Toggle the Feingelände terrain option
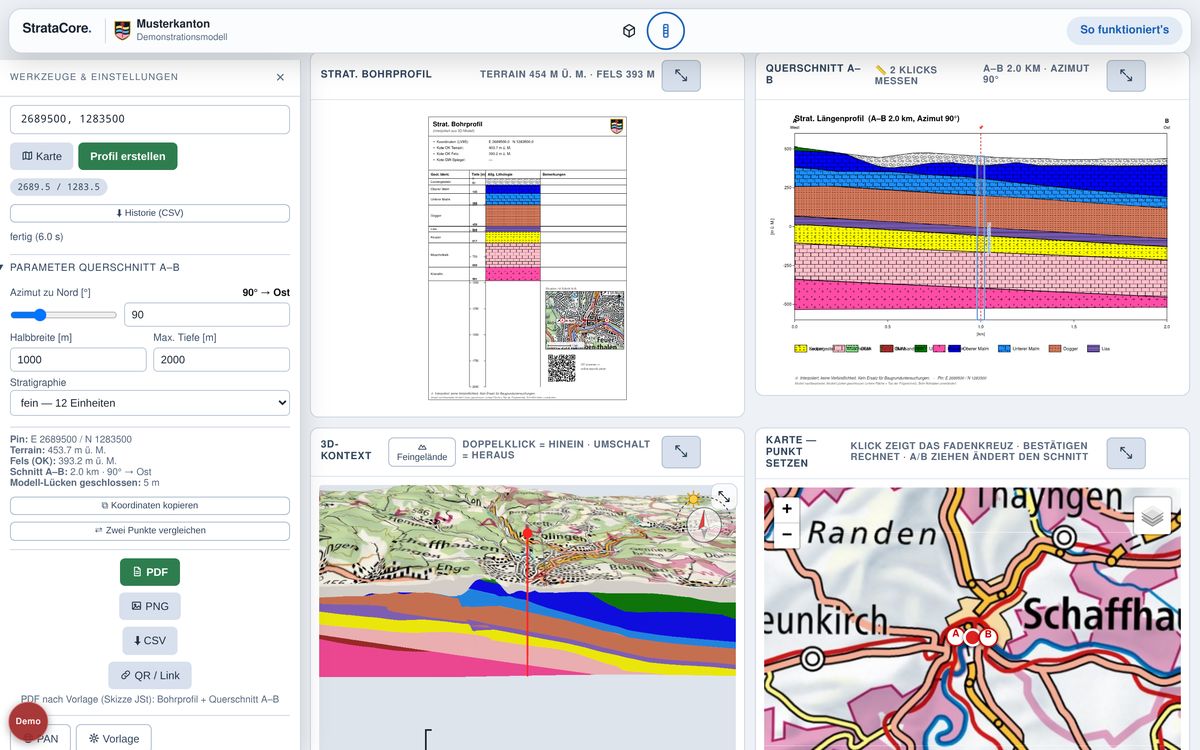The height and width of the screenshot is (750, 1200). click(422, 452)
